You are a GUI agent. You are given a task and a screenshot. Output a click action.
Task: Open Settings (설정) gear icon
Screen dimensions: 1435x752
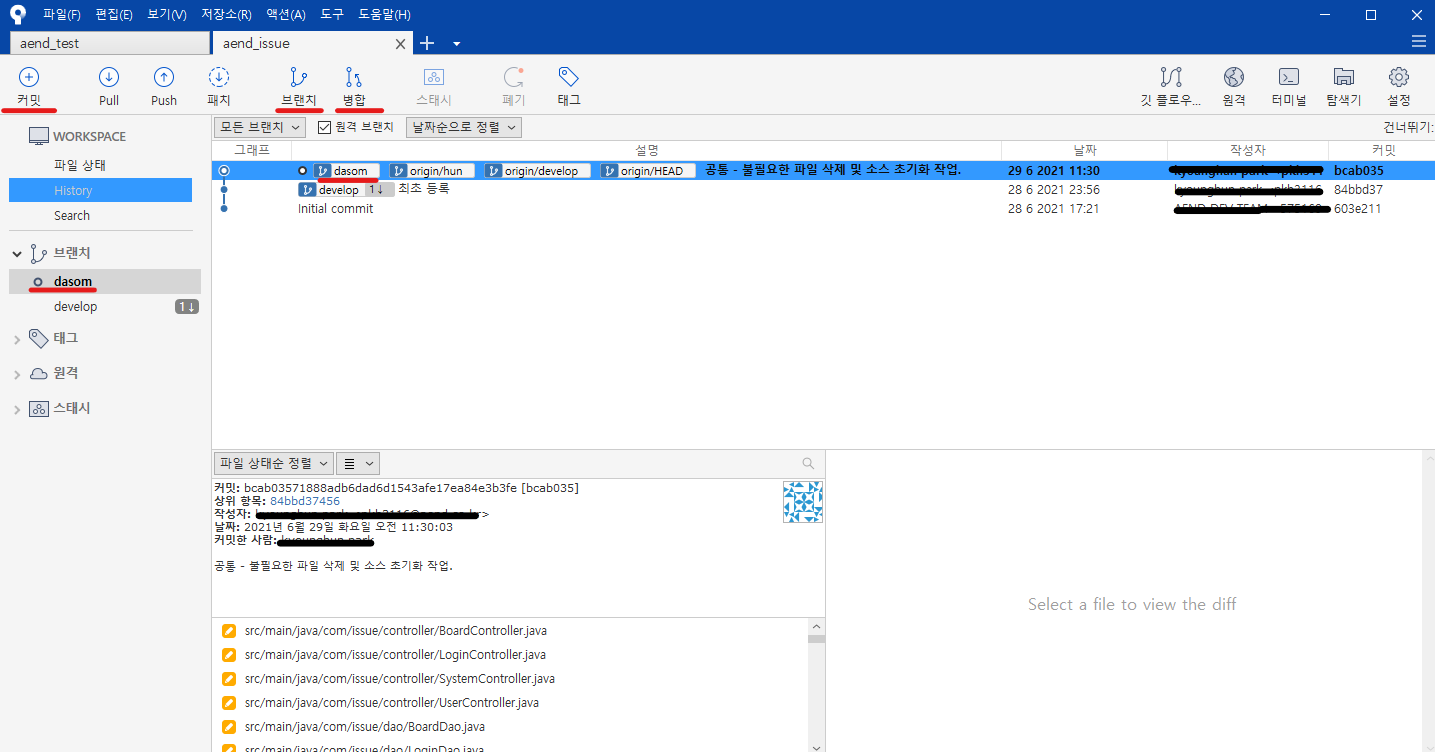coord(1399,77)
